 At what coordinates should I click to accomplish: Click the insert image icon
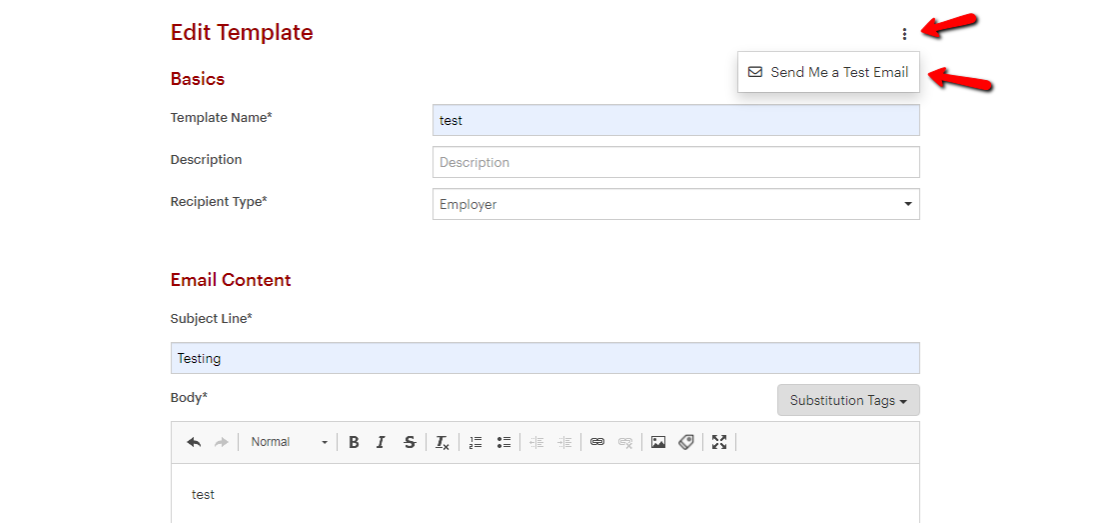(658, 442)
